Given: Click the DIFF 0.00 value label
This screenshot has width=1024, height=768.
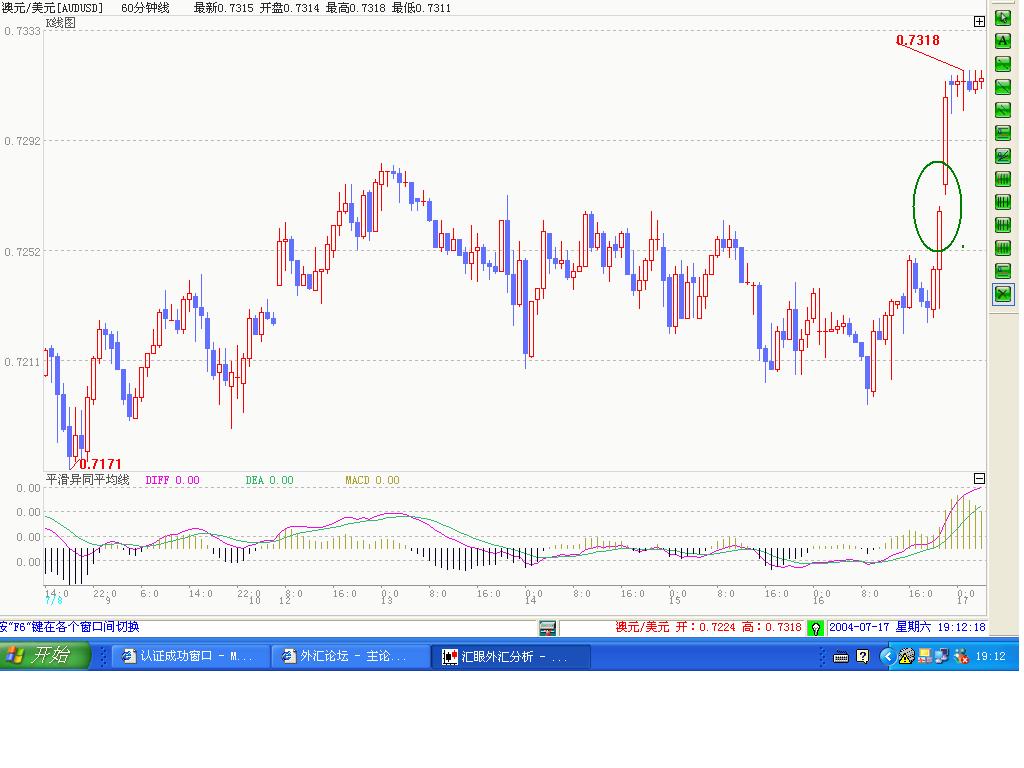Looking at the screenshot, I should point(172,480).
